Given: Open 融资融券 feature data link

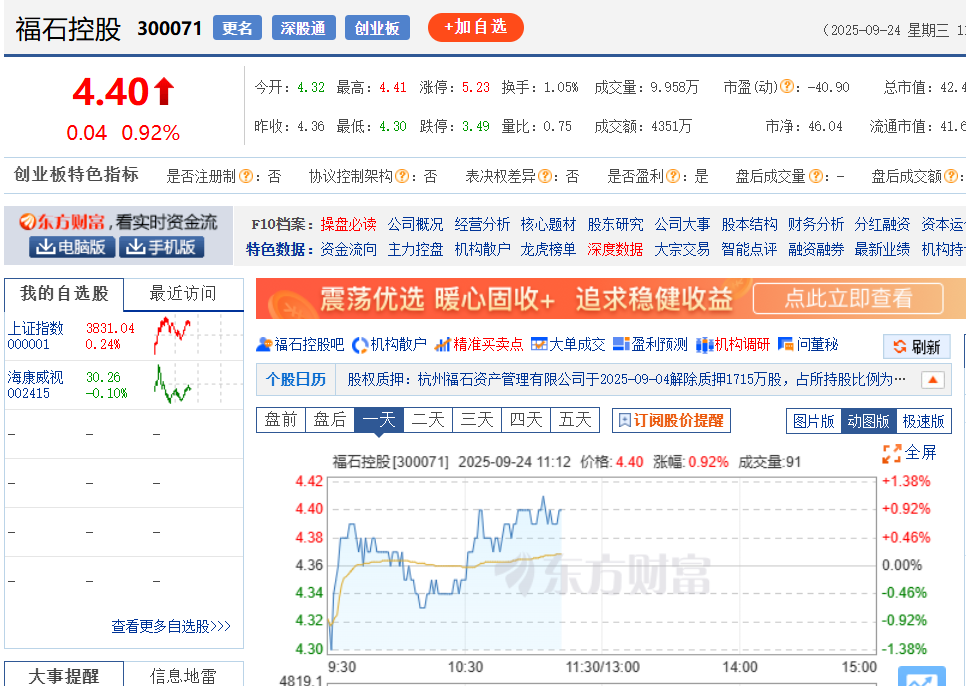Looking at the screenshot, I should 816,249.
